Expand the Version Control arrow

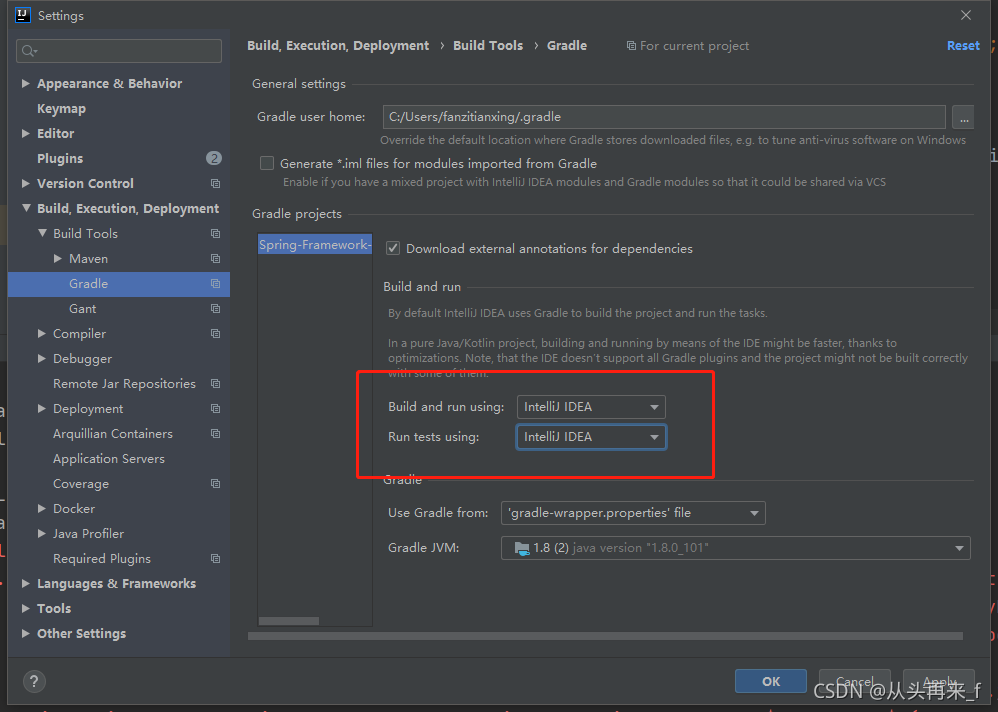click(x=25, y=183)
